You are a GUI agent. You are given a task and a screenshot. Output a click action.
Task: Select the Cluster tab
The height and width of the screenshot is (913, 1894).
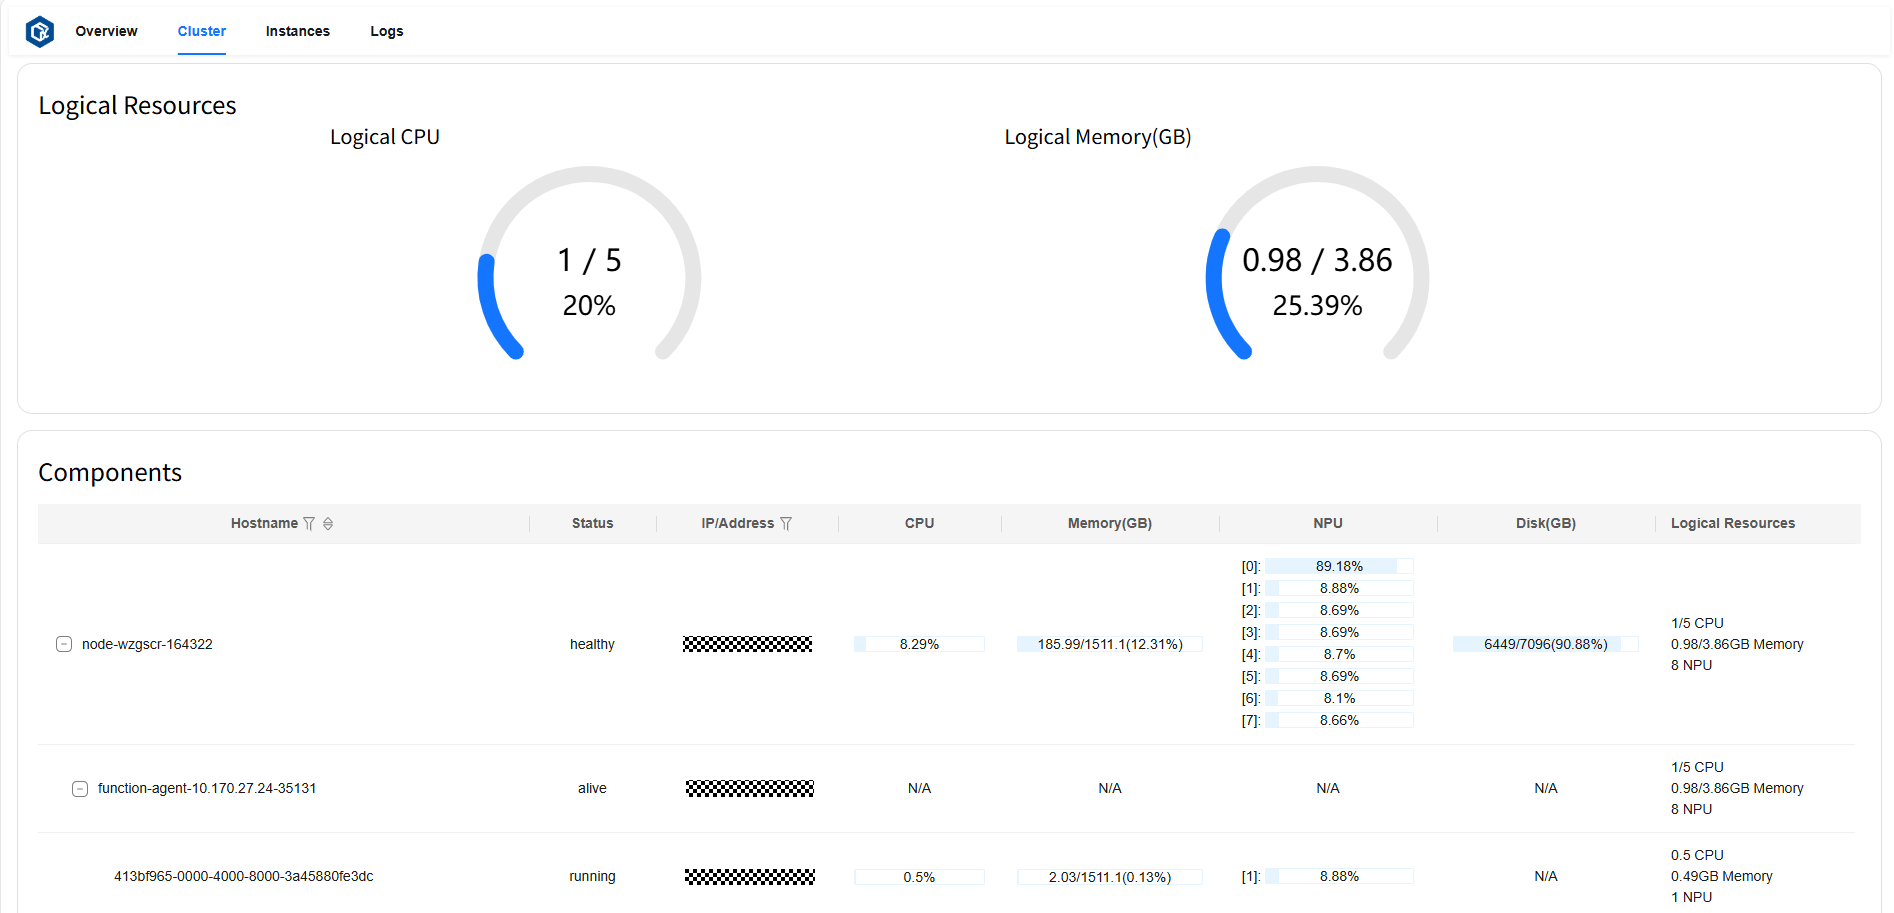tap(201, 32)
